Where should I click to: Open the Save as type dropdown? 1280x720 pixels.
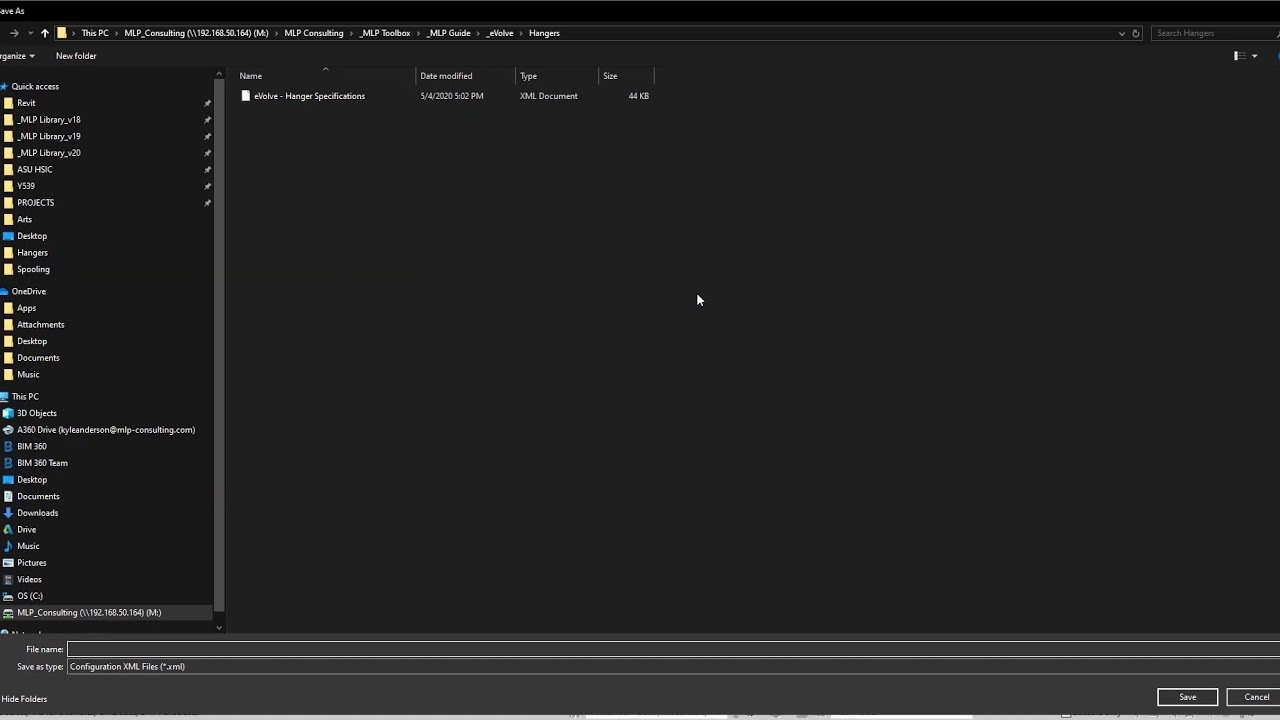click(673, 667)
